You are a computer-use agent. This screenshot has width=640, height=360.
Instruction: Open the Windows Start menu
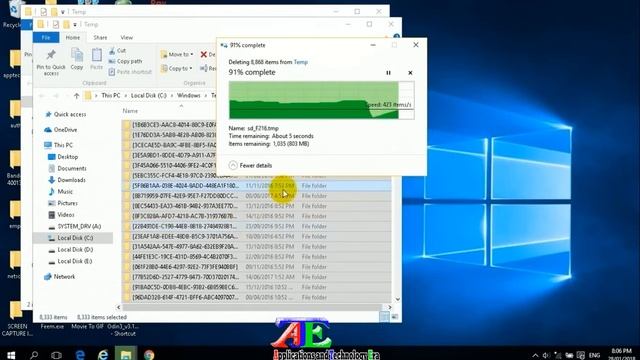pyautogui.click(x=11, y=355)
